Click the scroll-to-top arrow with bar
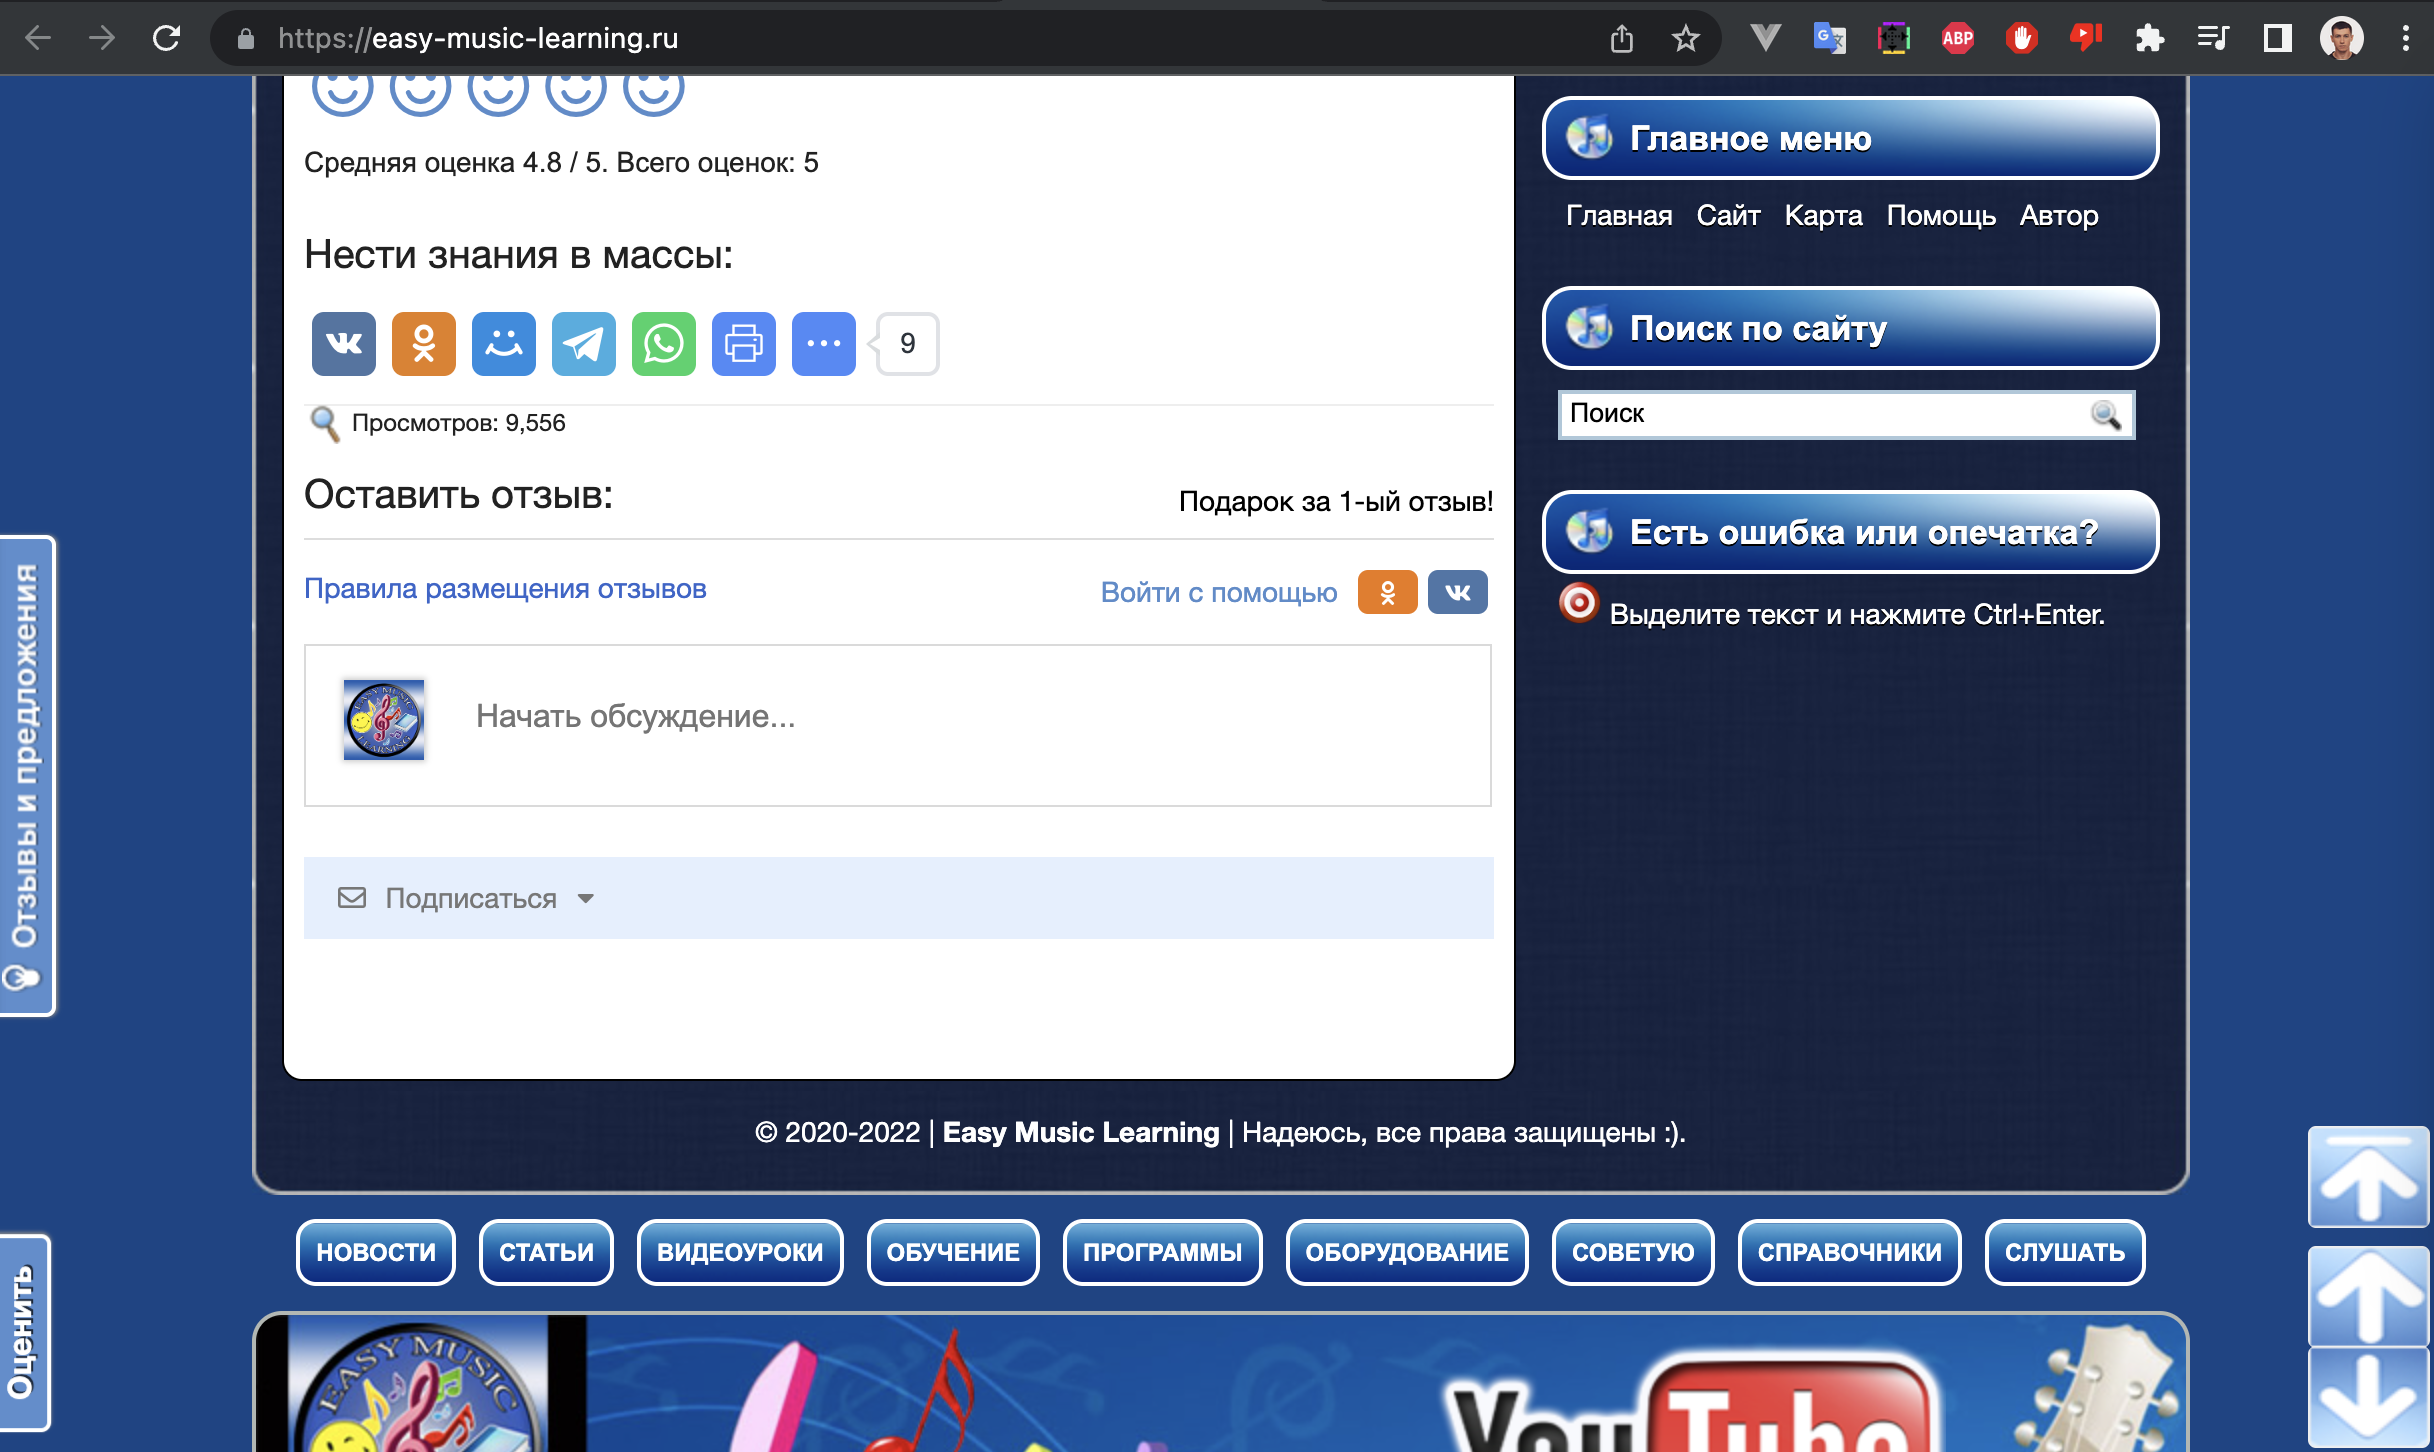2434x1452 pixels. coord(2367,1177)
